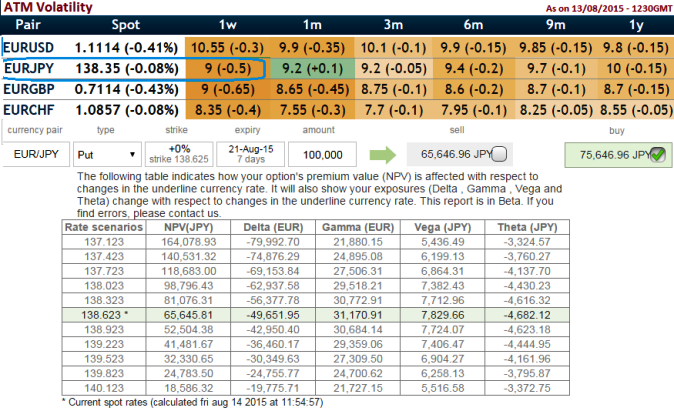Click the Pair column header
Screen dimensions: 674x411
(28, 25)
